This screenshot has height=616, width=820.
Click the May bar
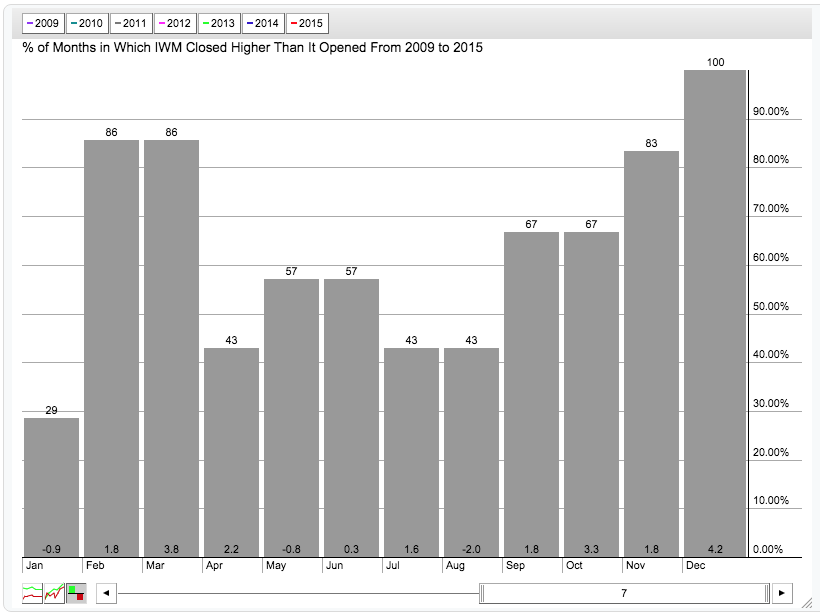[x=291, y=418]
